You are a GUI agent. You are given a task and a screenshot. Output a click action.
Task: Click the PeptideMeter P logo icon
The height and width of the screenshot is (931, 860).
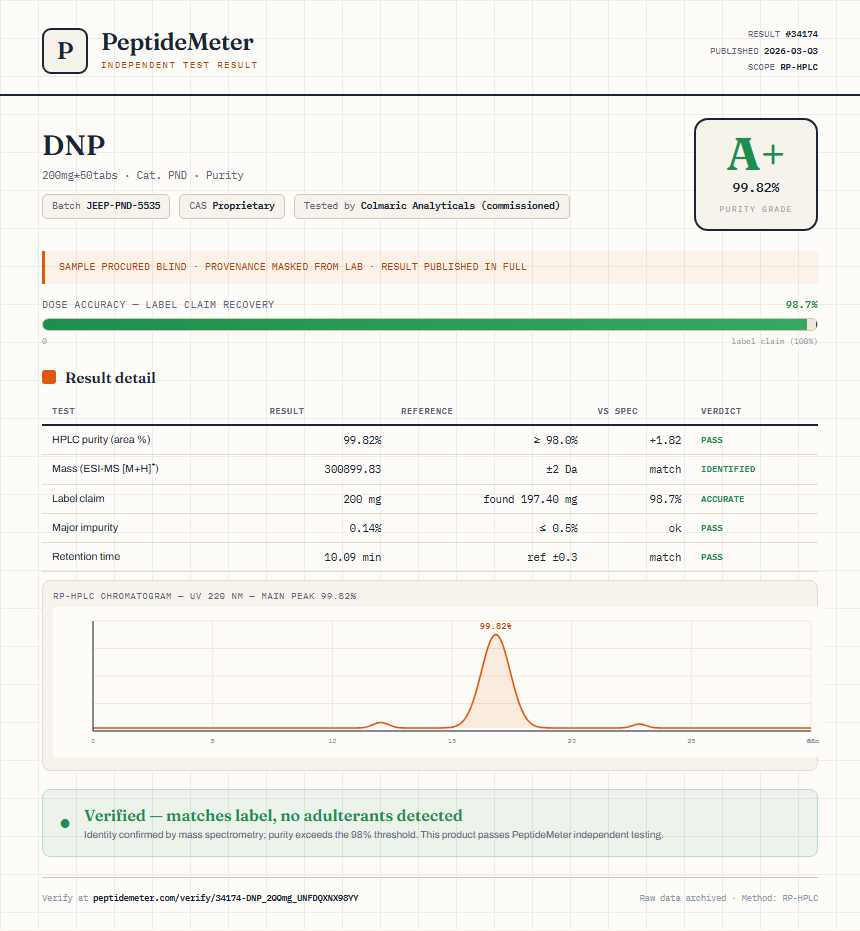(65, 51)
